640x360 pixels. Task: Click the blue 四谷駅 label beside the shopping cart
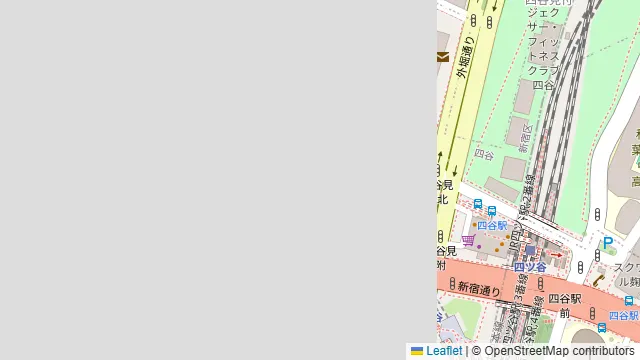(492, 226)
